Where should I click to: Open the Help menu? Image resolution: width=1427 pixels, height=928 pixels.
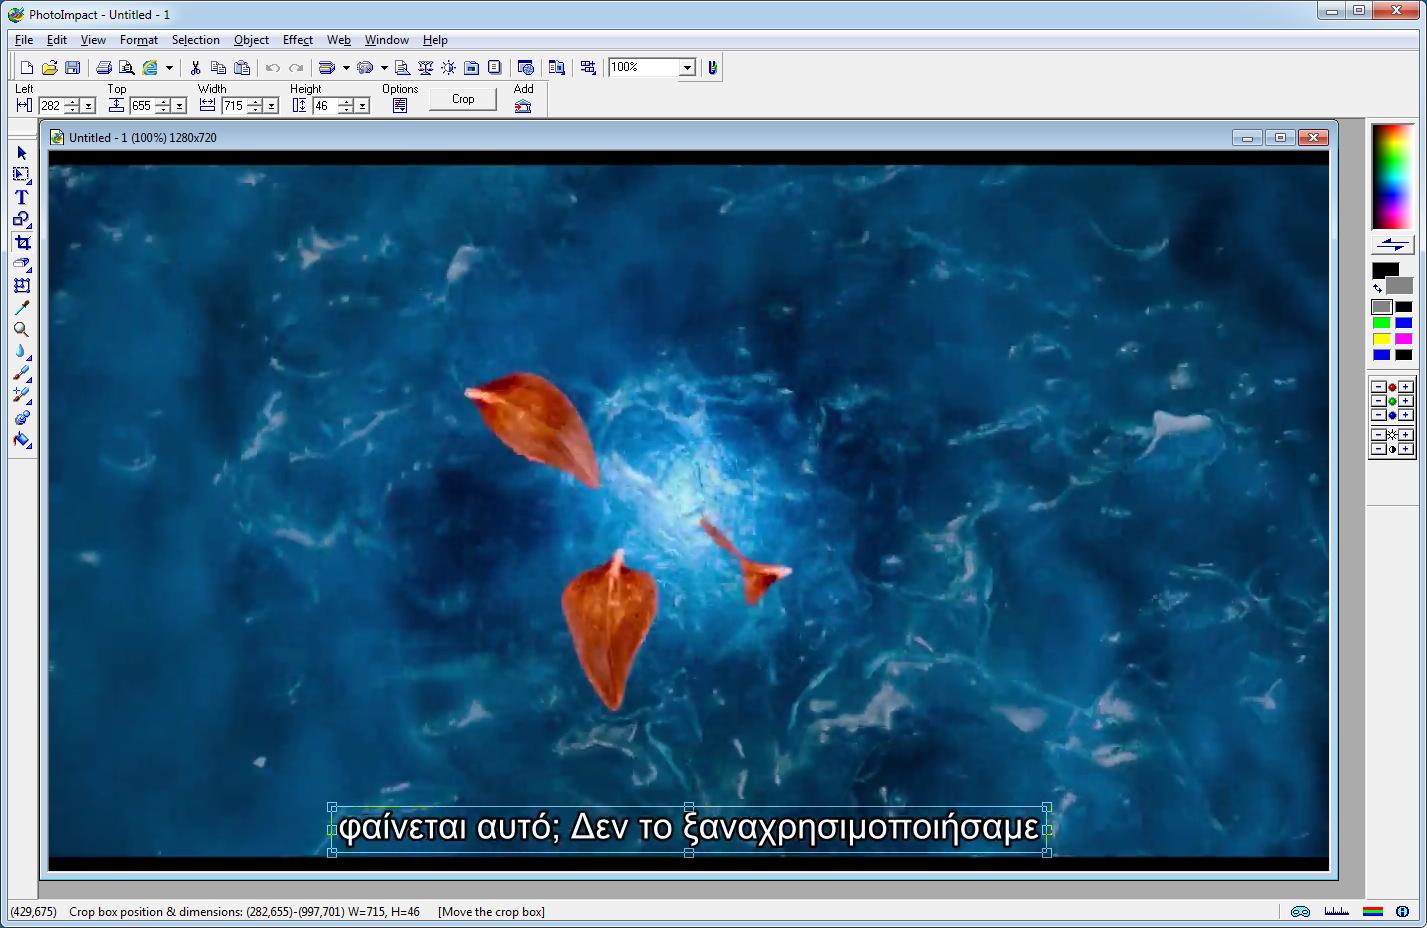click(x=435, y=40)
